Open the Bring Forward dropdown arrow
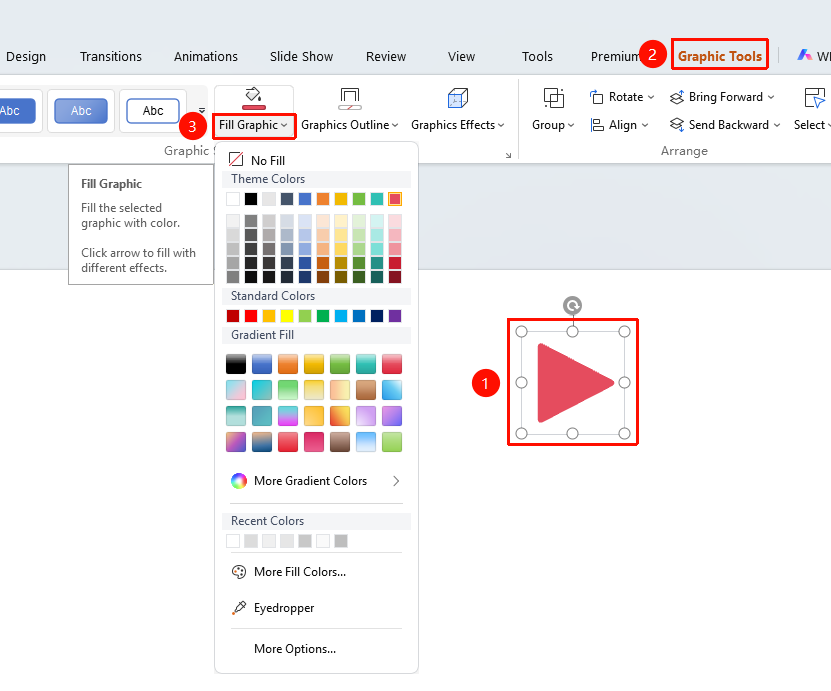 pyautogui.click(x=771, y=97)
